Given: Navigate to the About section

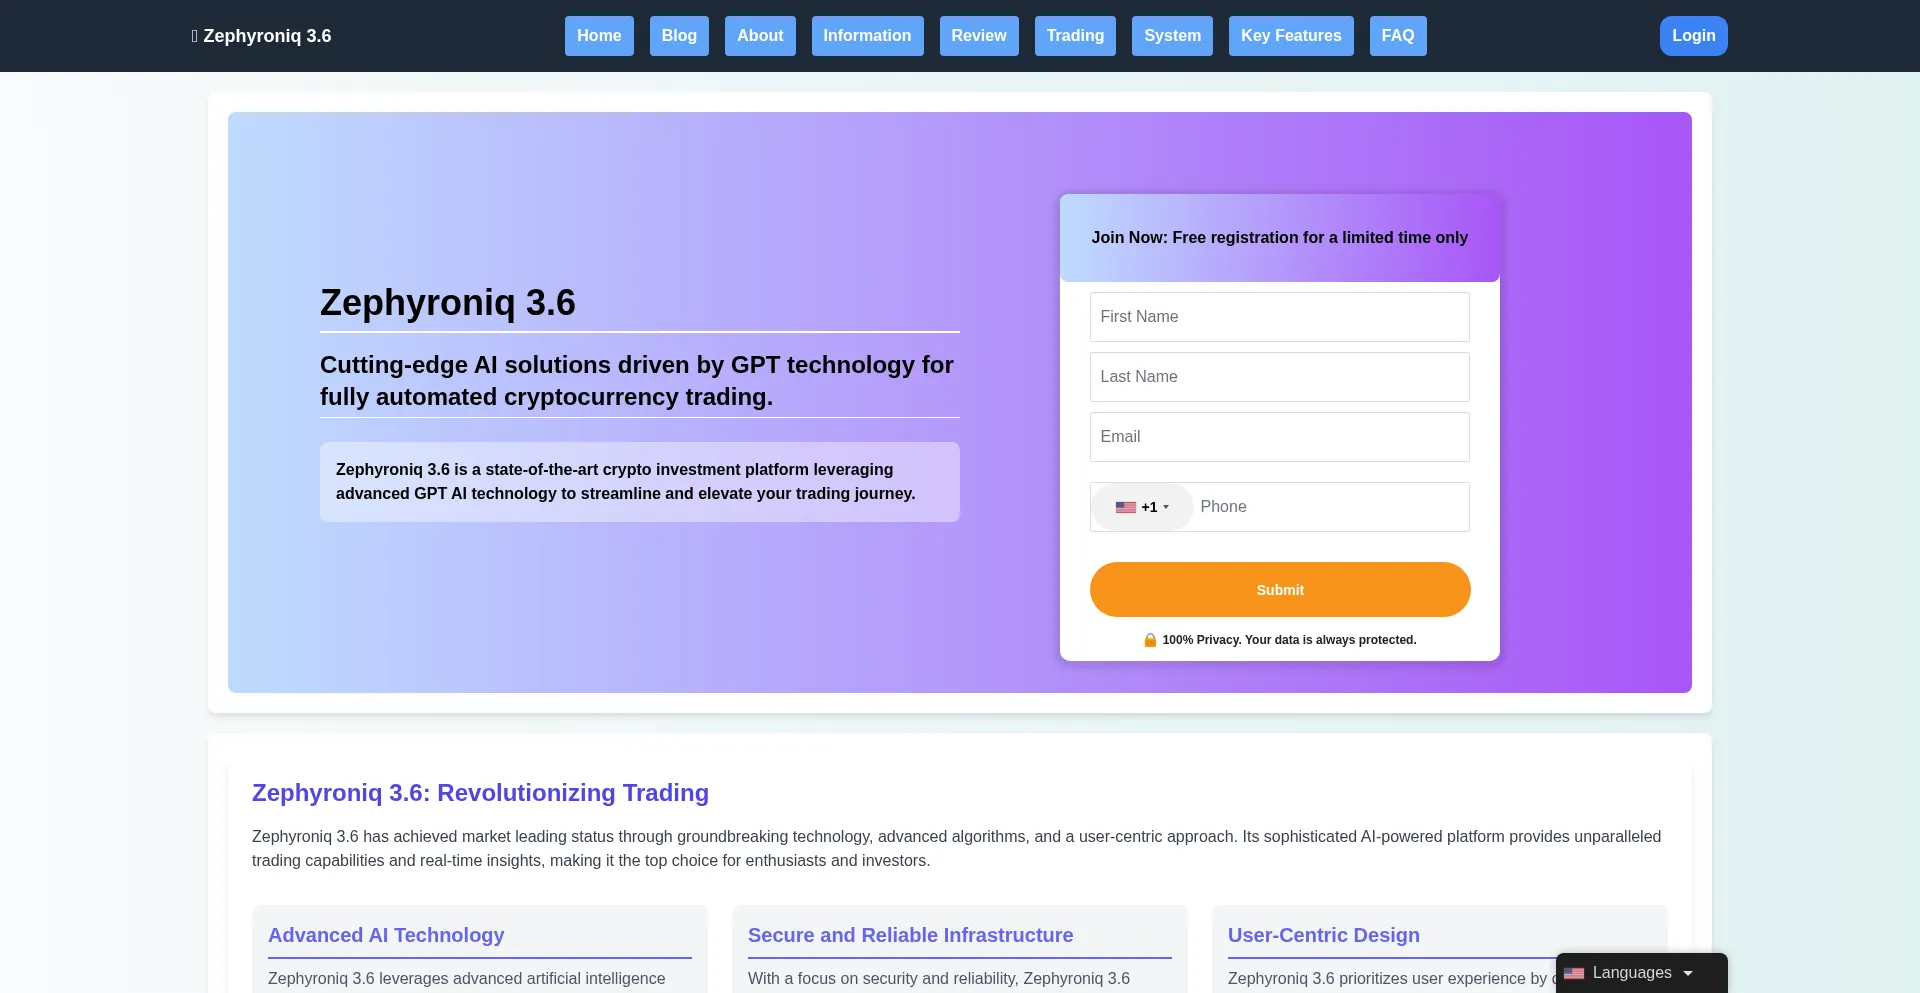Looking at the screenshot, I should click(x=760, y=36).
